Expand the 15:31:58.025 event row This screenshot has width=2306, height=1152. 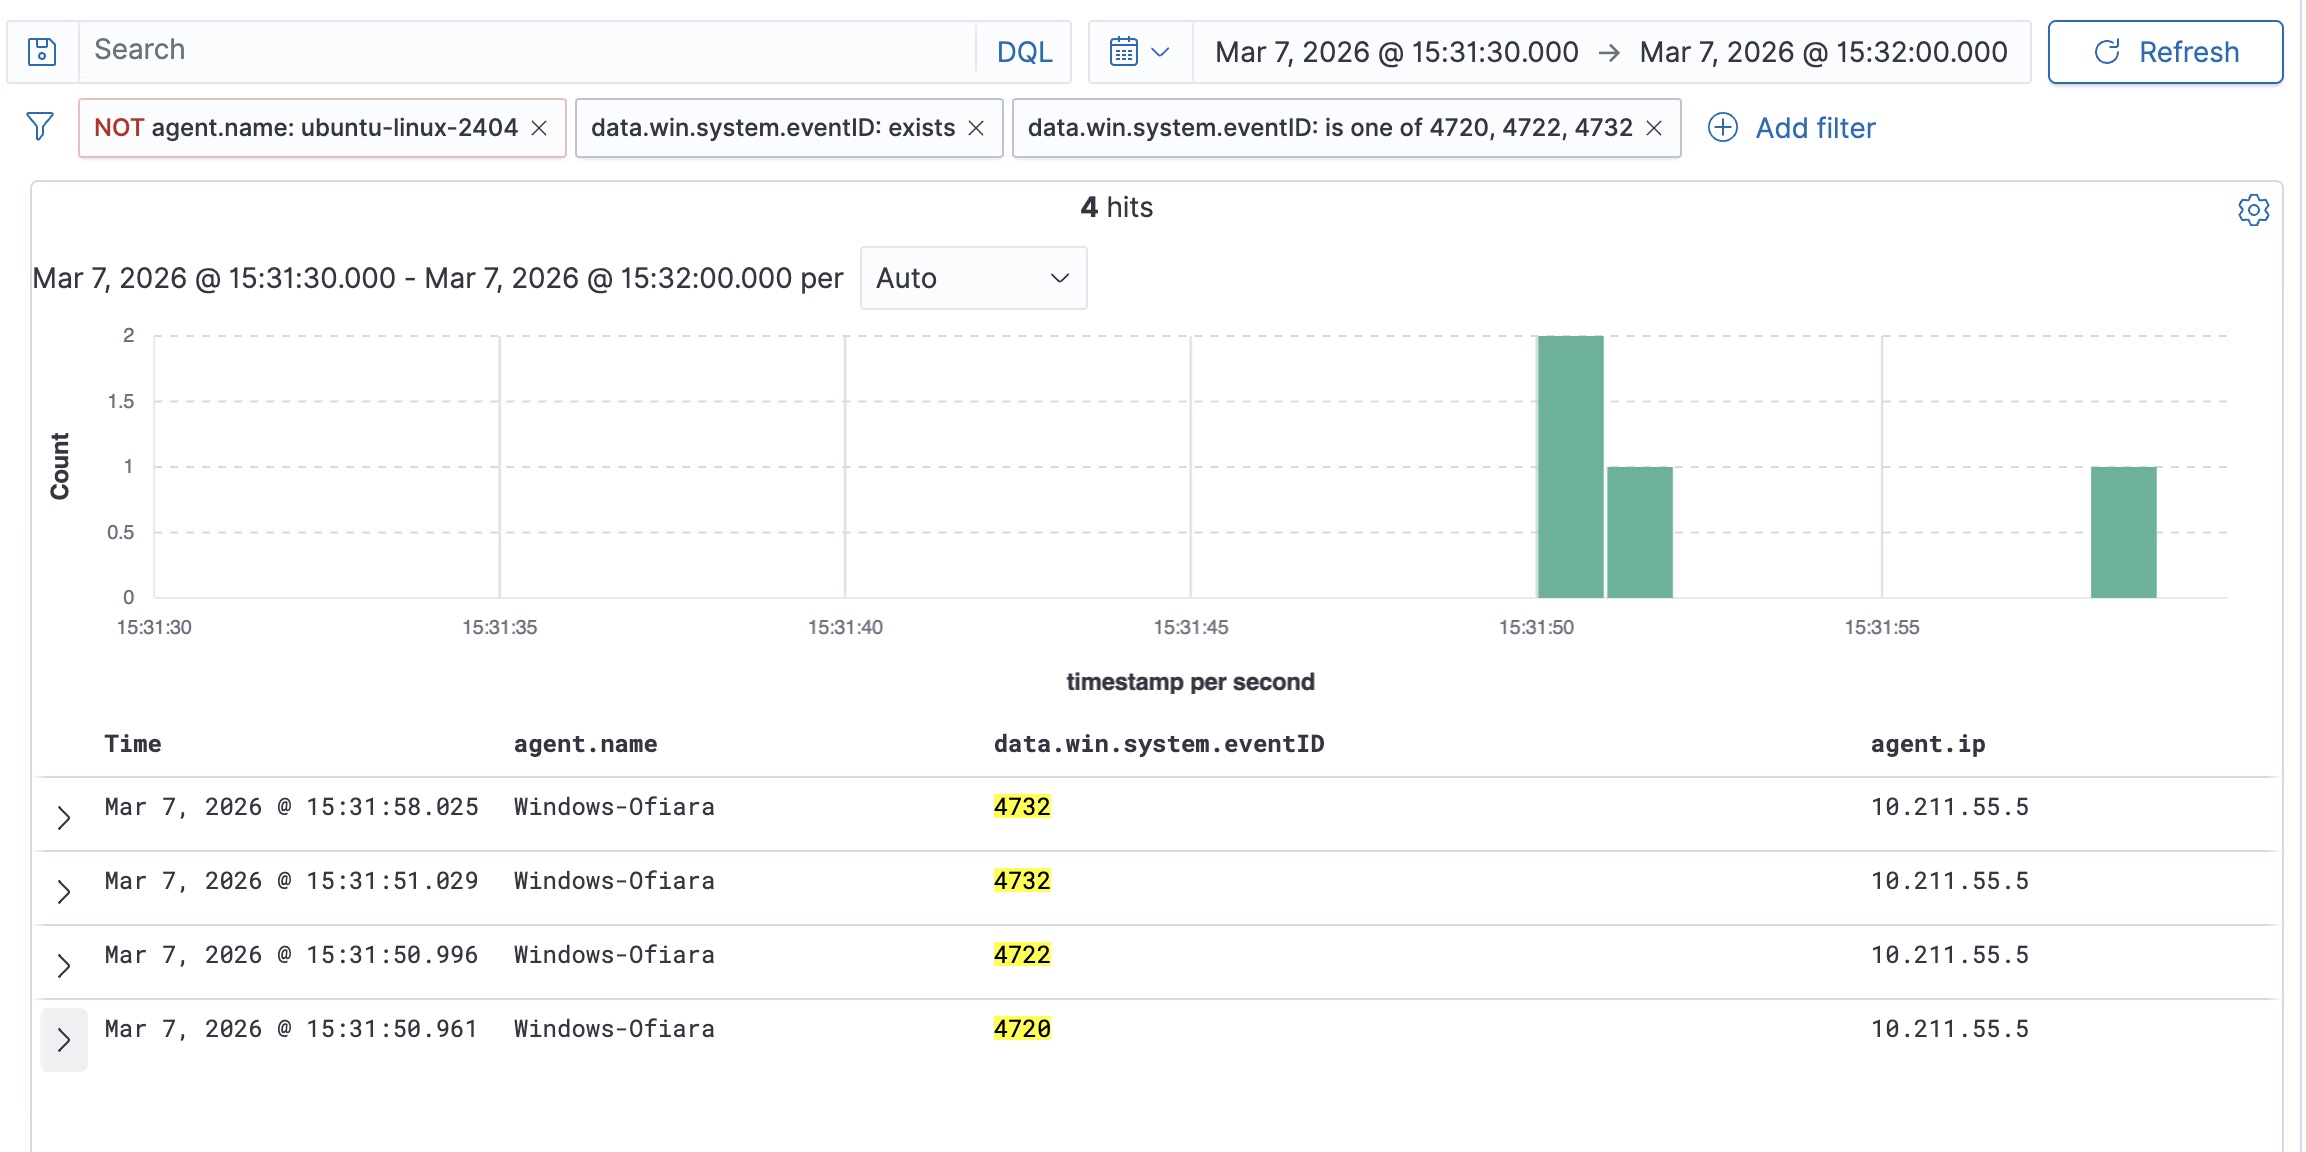(64, 817)
